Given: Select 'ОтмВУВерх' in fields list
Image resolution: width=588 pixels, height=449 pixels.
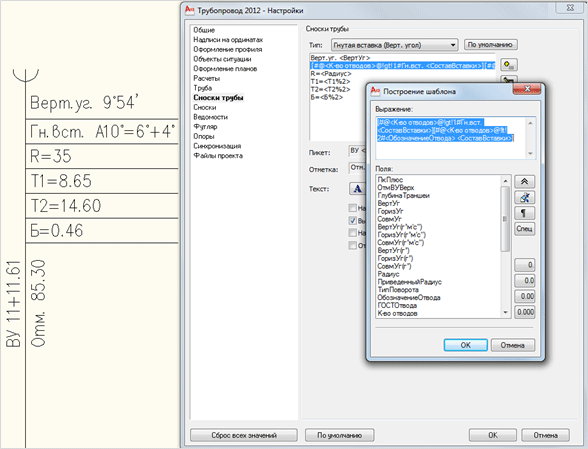Looking at the screenshot, I should click(396, 188).
